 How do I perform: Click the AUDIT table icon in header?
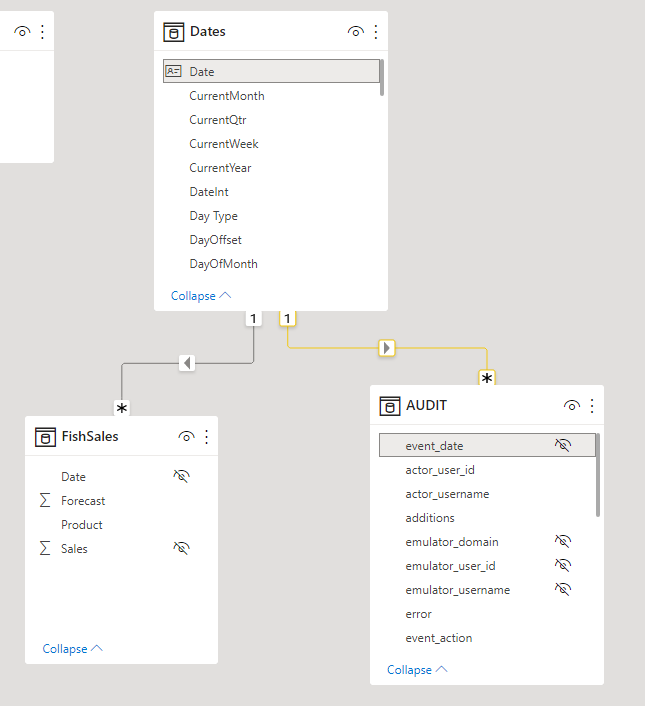390,406
